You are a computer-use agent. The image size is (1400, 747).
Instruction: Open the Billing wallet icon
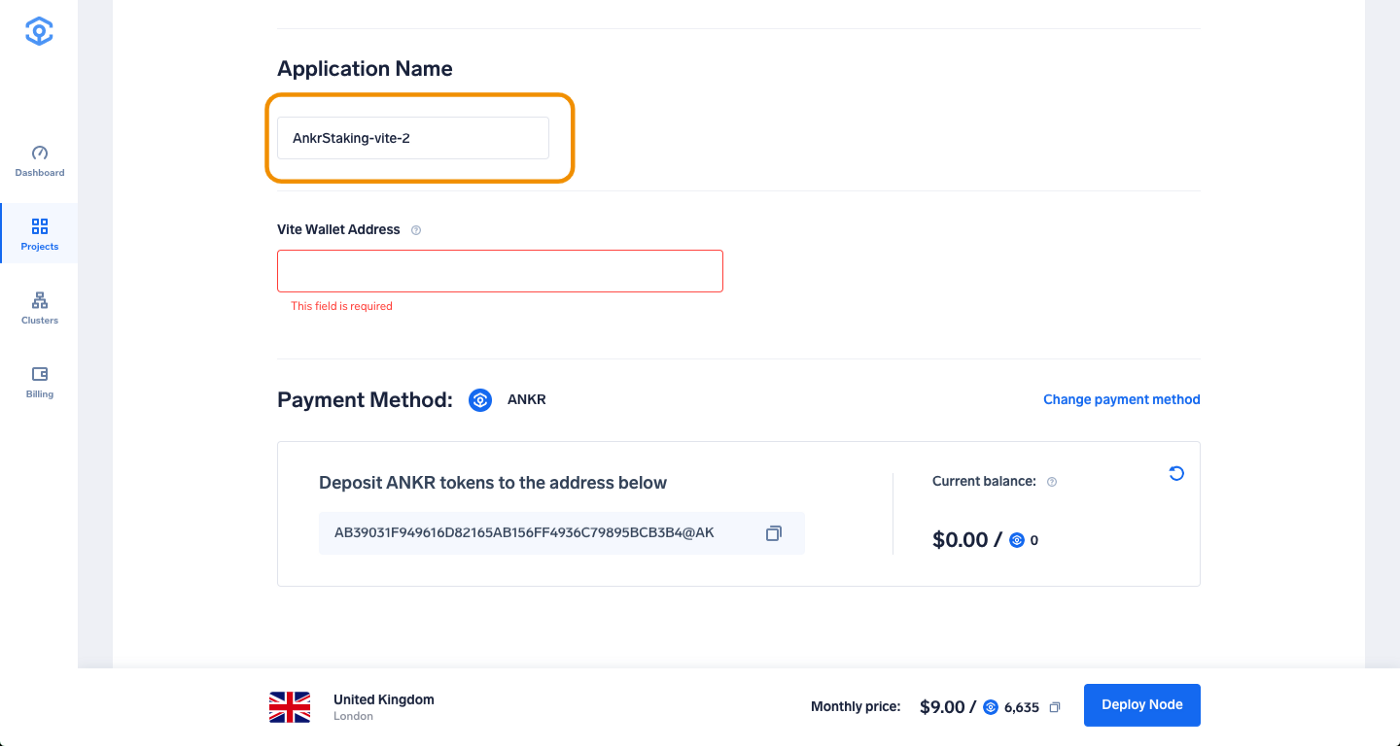[x=39, y=374]
